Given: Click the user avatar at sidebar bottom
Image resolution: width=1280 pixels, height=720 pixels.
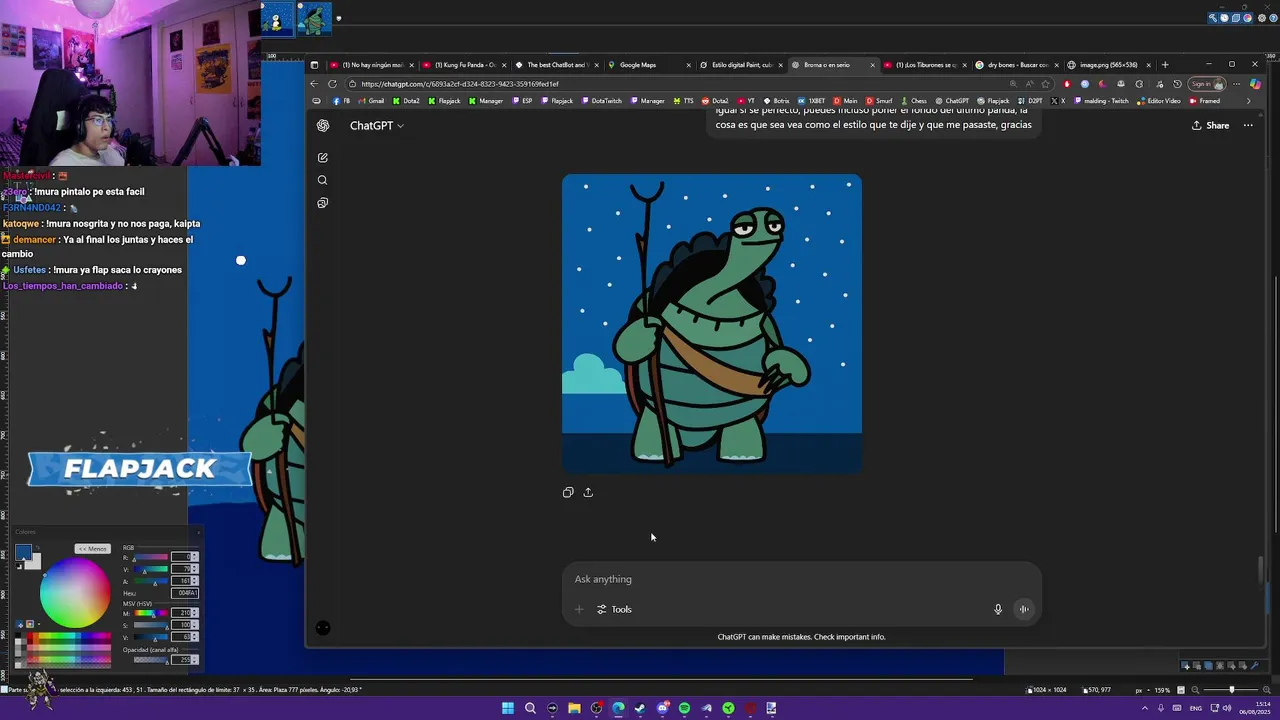Looking at the screenshot, I should 322,628.
